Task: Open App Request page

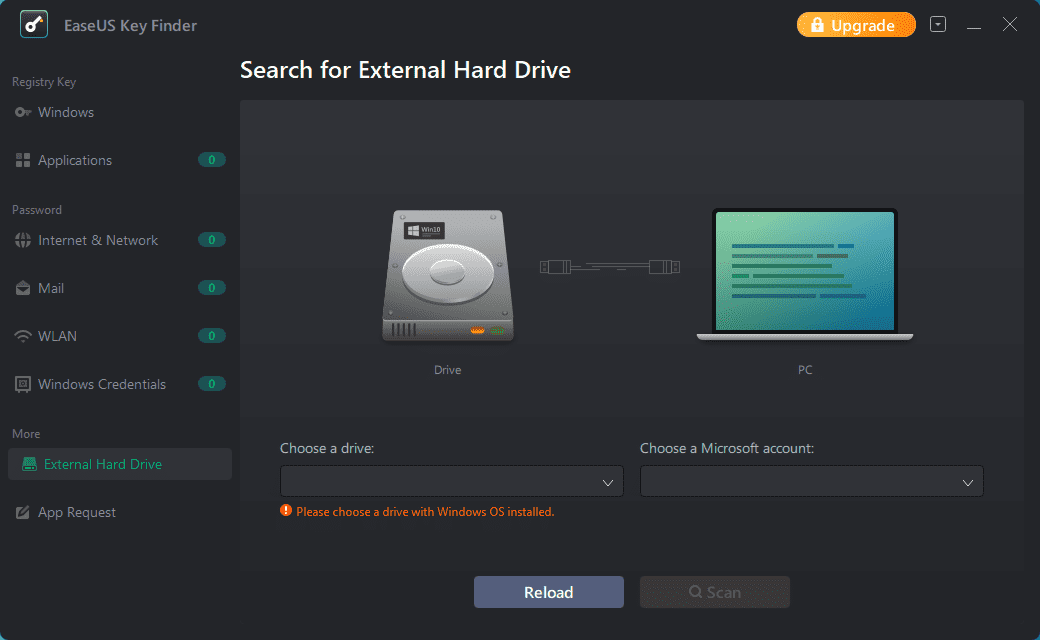Action: (x=119, y=512)
